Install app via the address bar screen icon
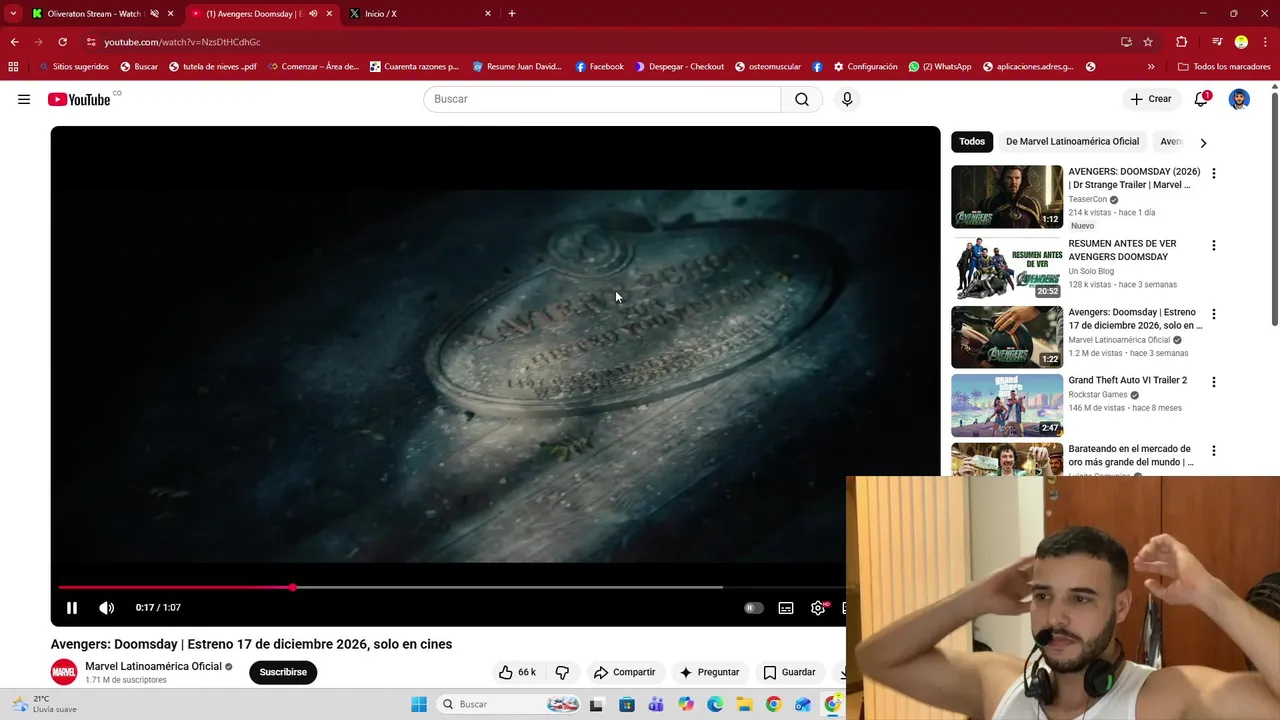1280x720 pixels. (x=1126, y=42)
